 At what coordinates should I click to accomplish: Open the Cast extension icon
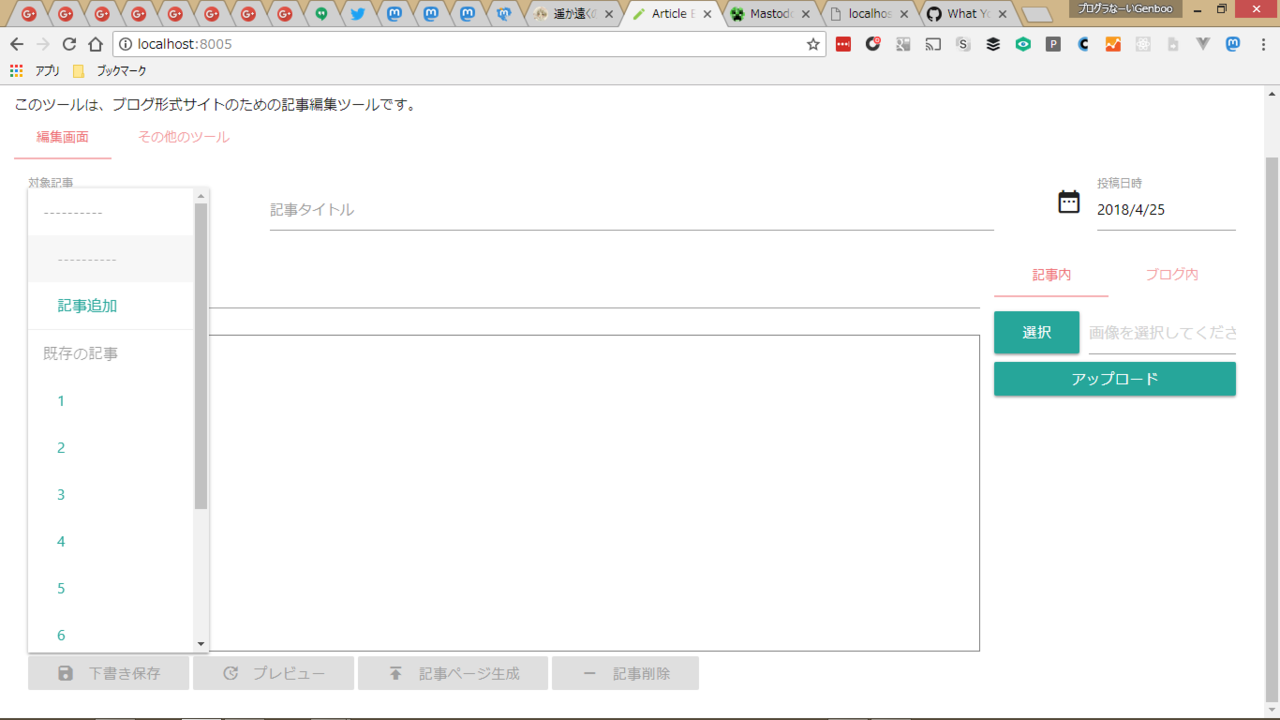(x=933, y=44)
